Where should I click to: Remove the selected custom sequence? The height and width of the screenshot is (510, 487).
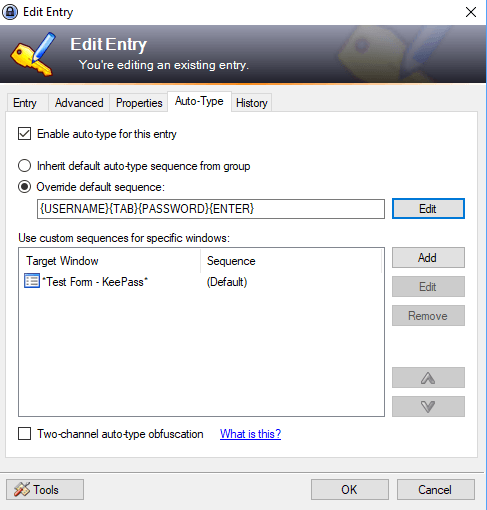(428, 316)
